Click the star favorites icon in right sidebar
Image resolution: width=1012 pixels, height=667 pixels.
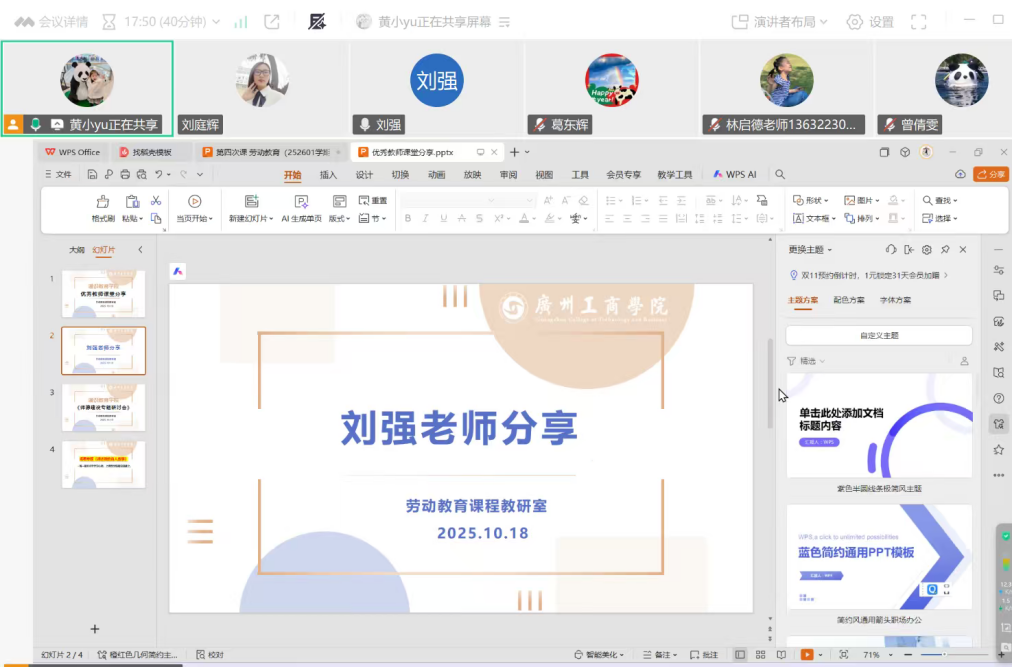(x=998, y=450)
